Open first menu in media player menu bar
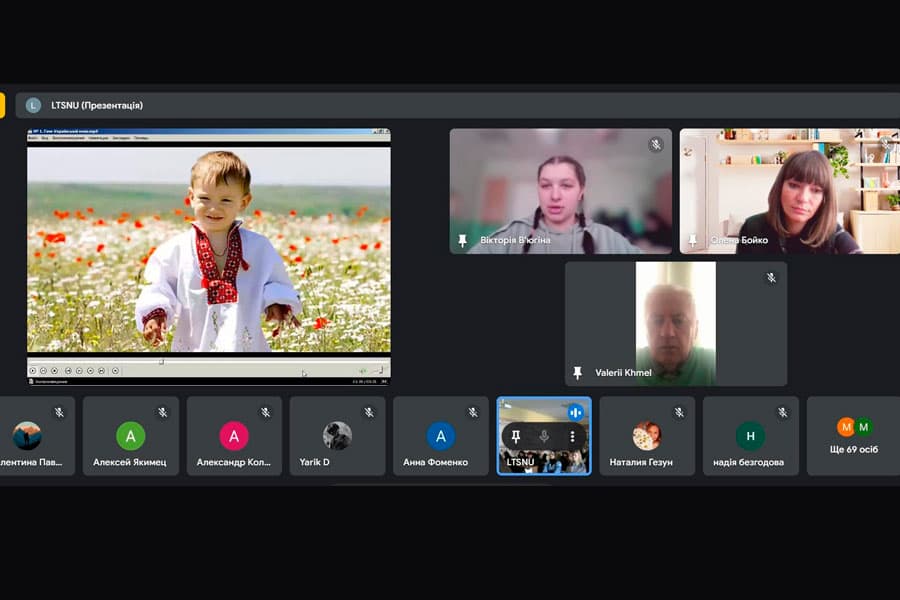This screenshot has width=900, height=600. click(x=33, y=138)
